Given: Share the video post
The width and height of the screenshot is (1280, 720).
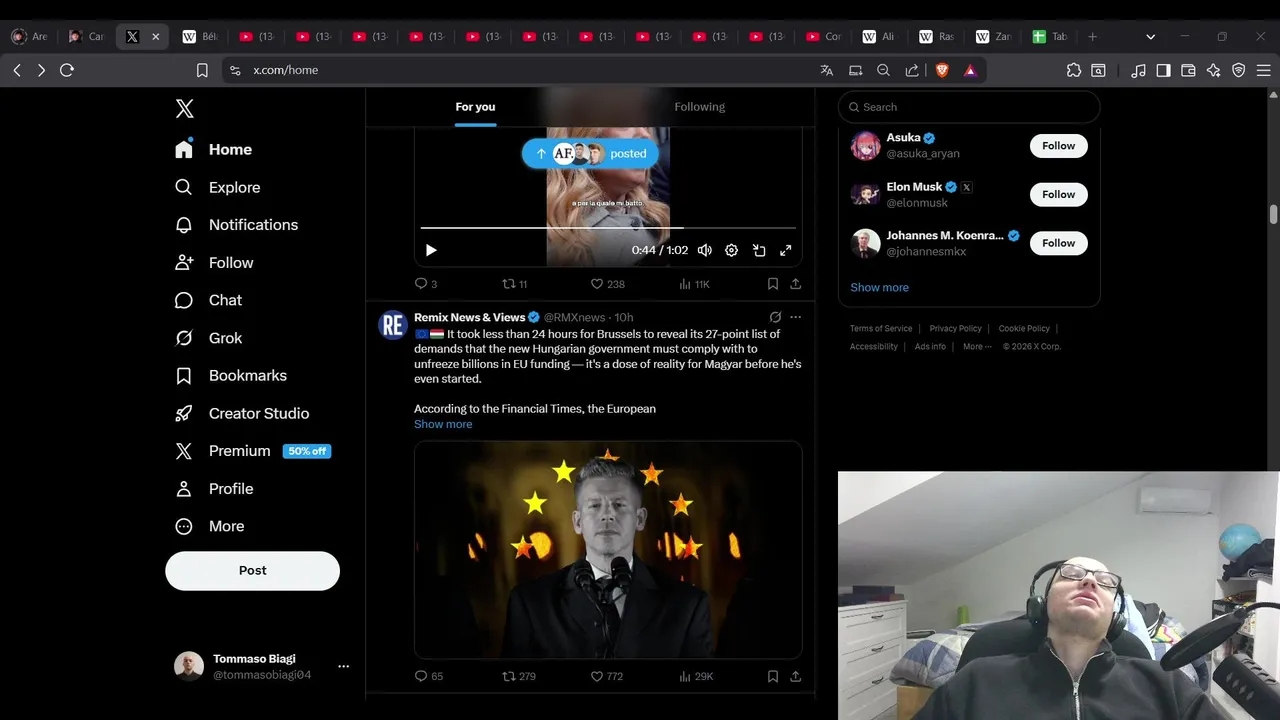Looking at the screenshot, I should point(796,284).
